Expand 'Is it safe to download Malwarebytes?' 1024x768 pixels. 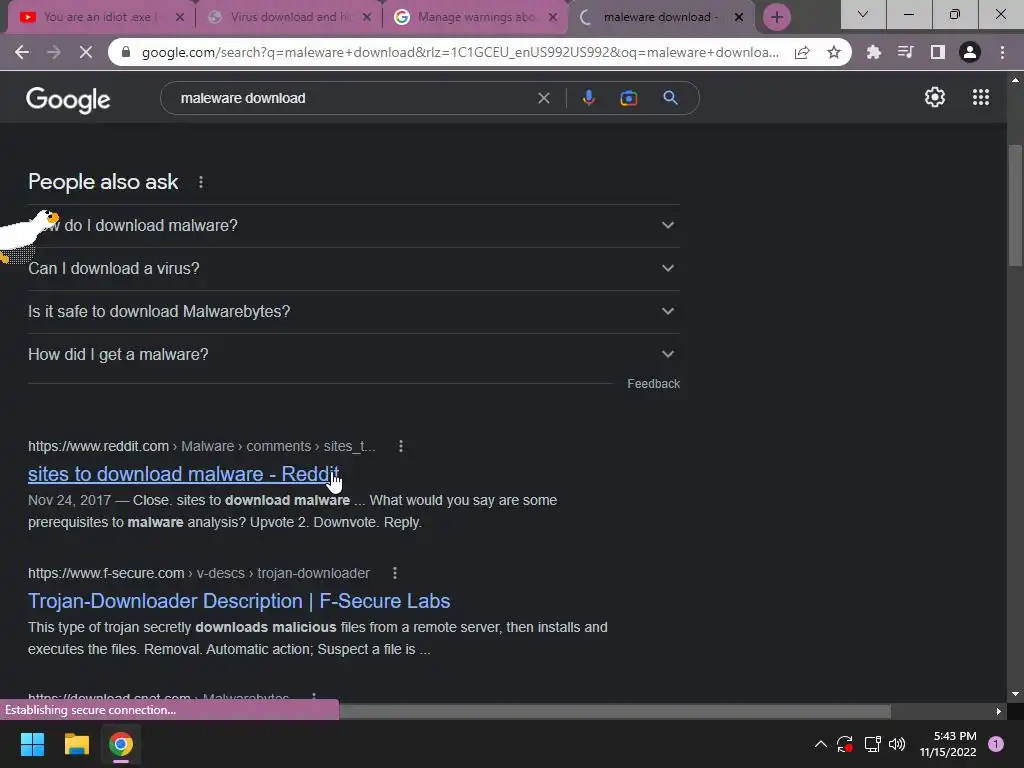[x=353, y=312]
